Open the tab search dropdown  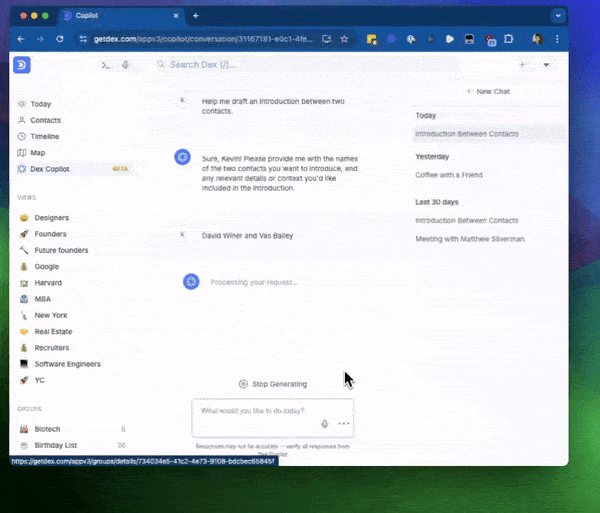(558, 16)
